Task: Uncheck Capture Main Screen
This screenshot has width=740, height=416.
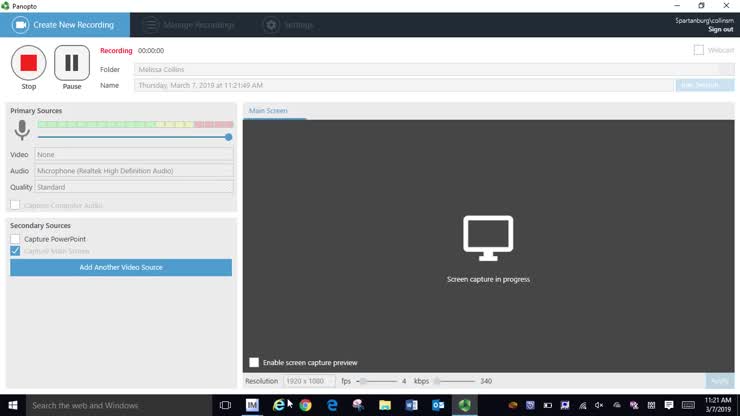Action: coord(15,251)
